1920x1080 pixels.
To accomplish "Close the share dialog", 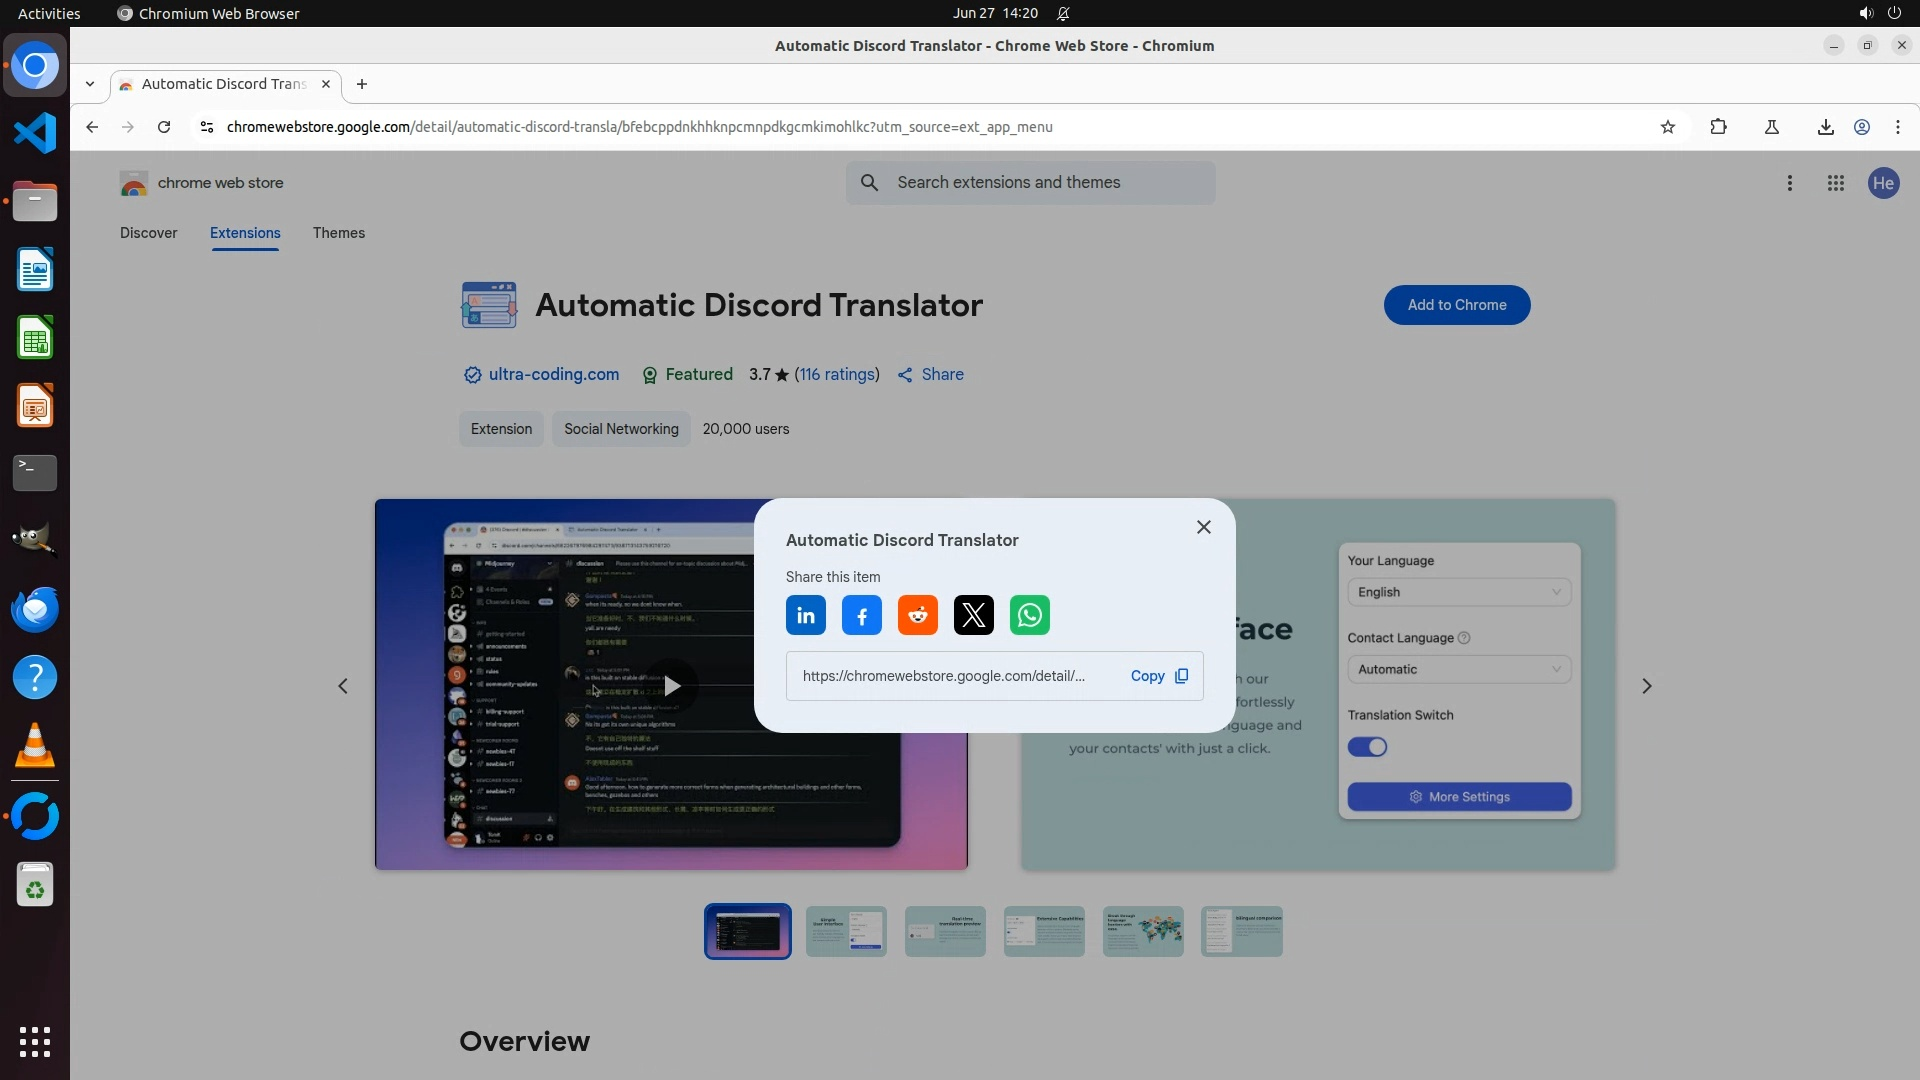I will 1203,527.
